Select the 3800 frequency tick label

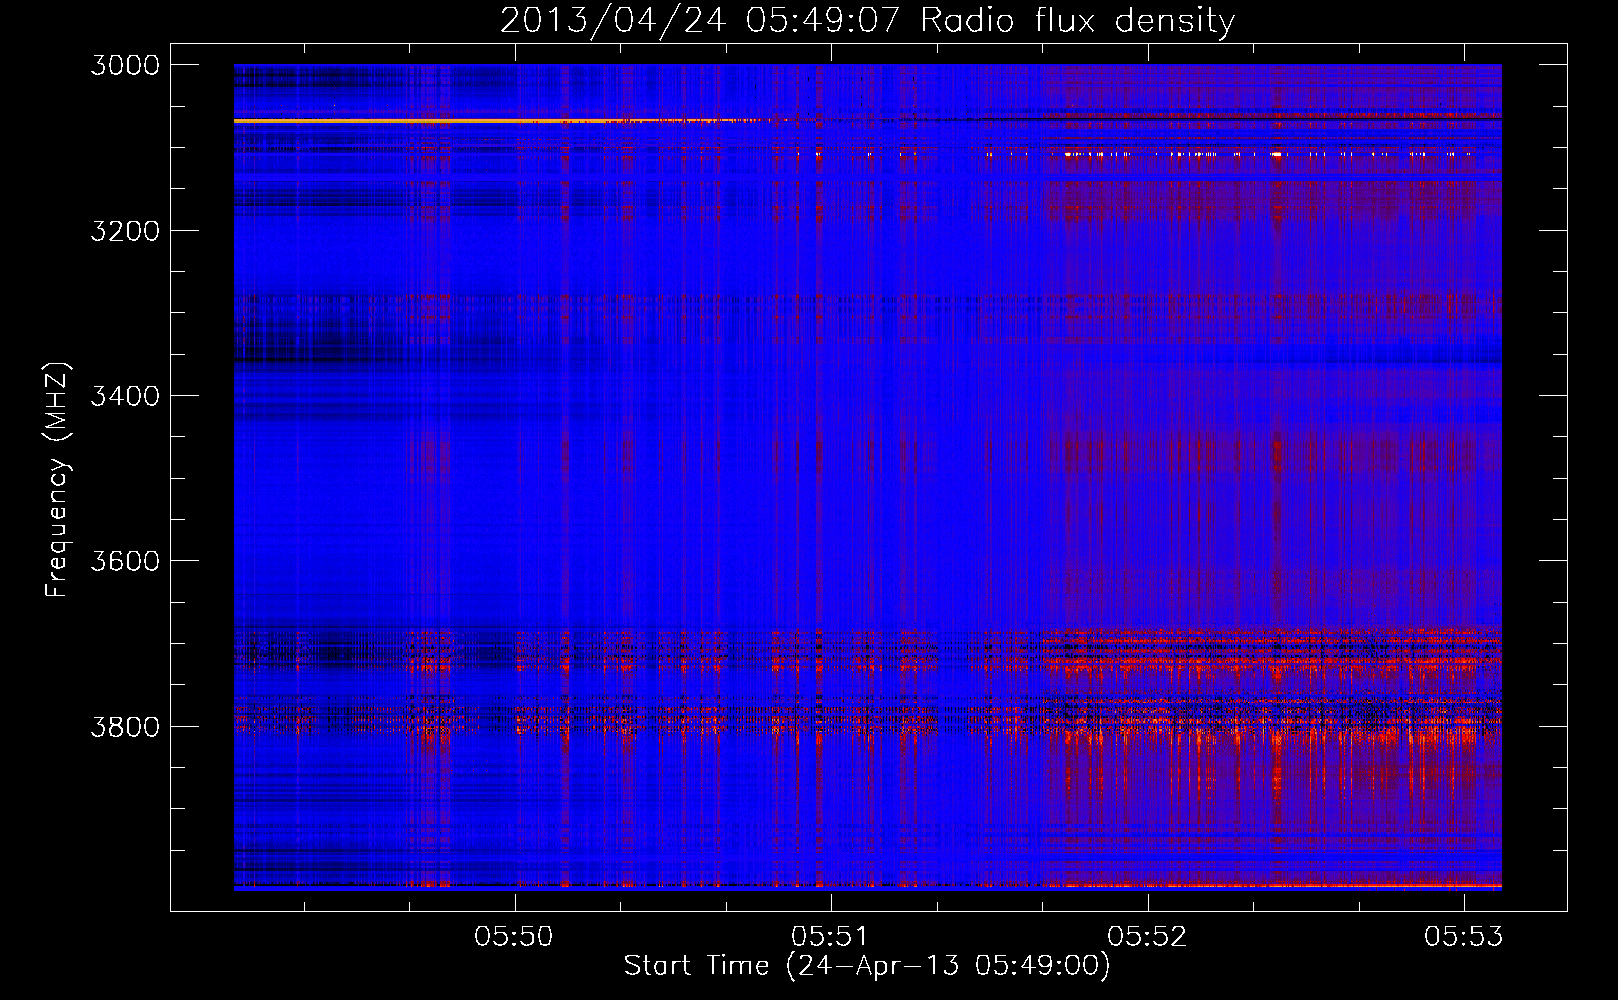tap(125, 726)
